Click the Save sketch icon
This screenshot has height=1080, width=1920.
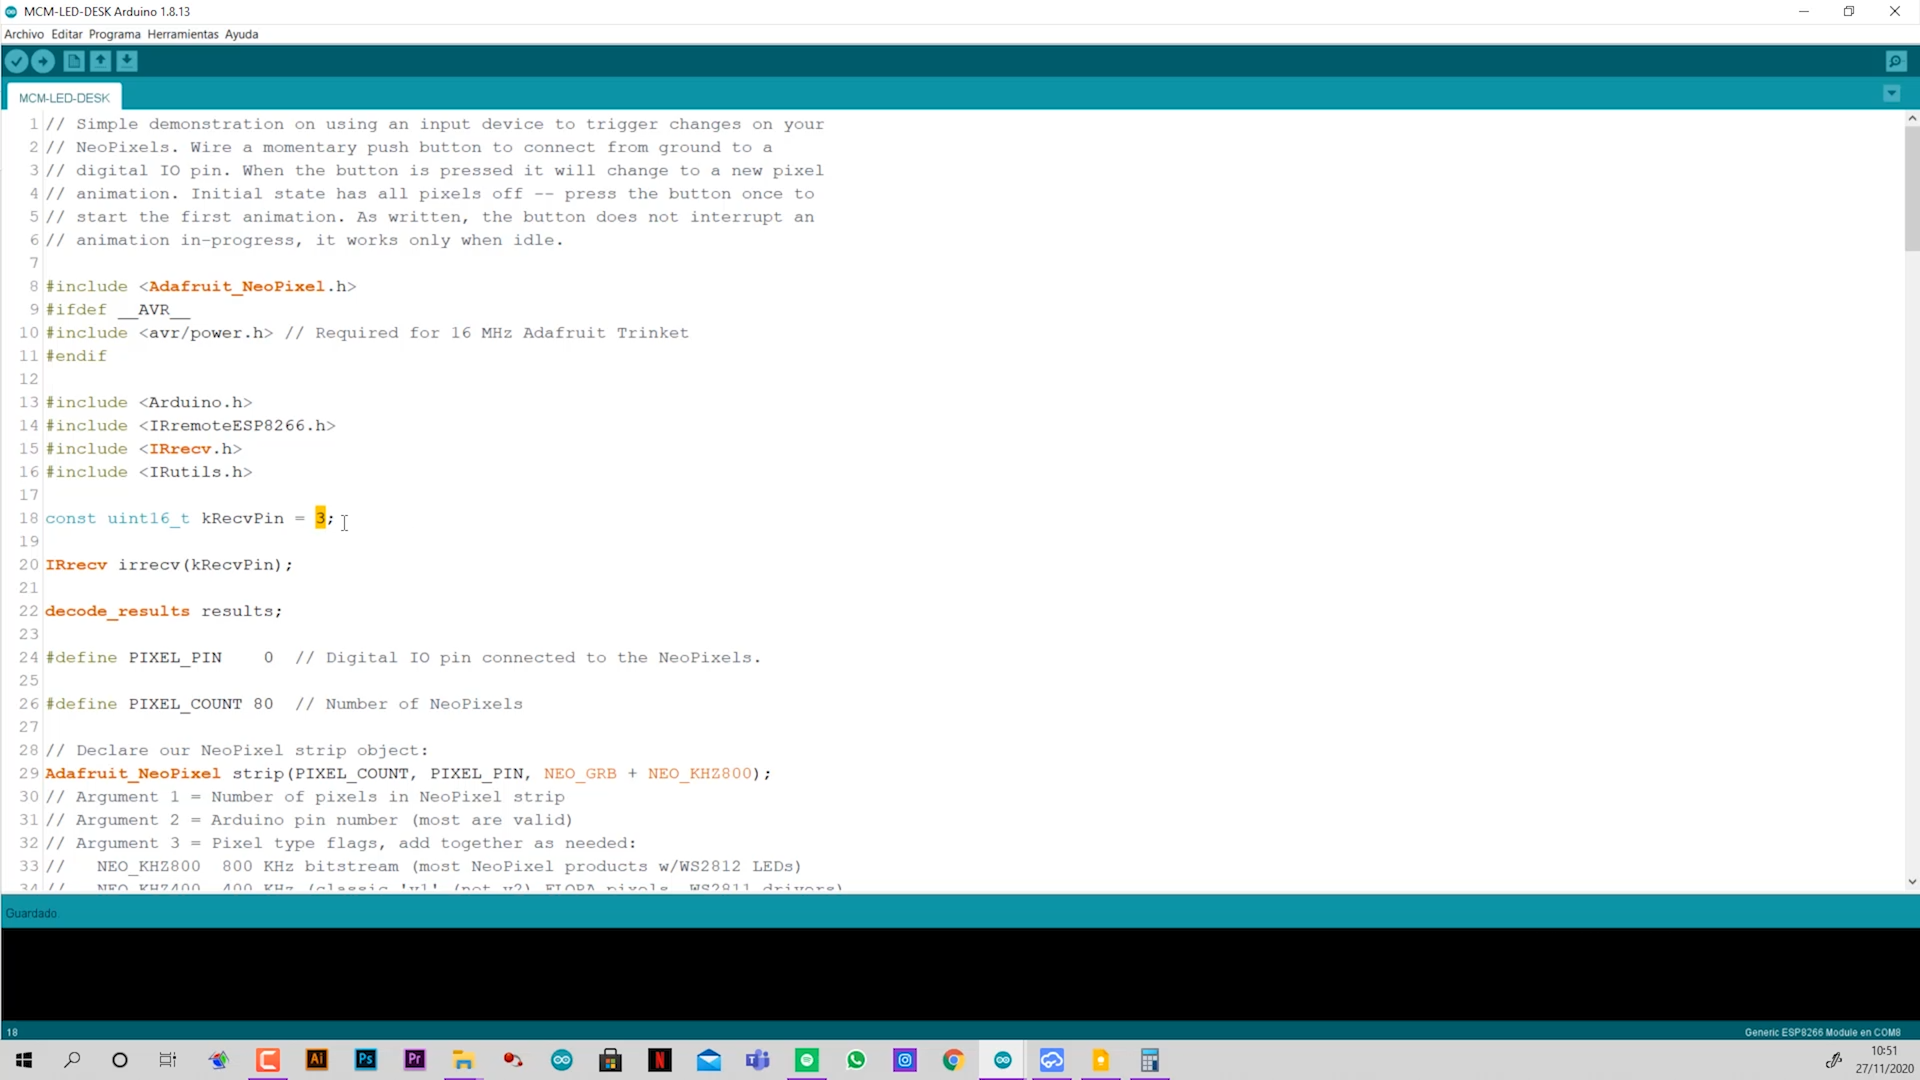pyautogui.click(x=128, y=61)
